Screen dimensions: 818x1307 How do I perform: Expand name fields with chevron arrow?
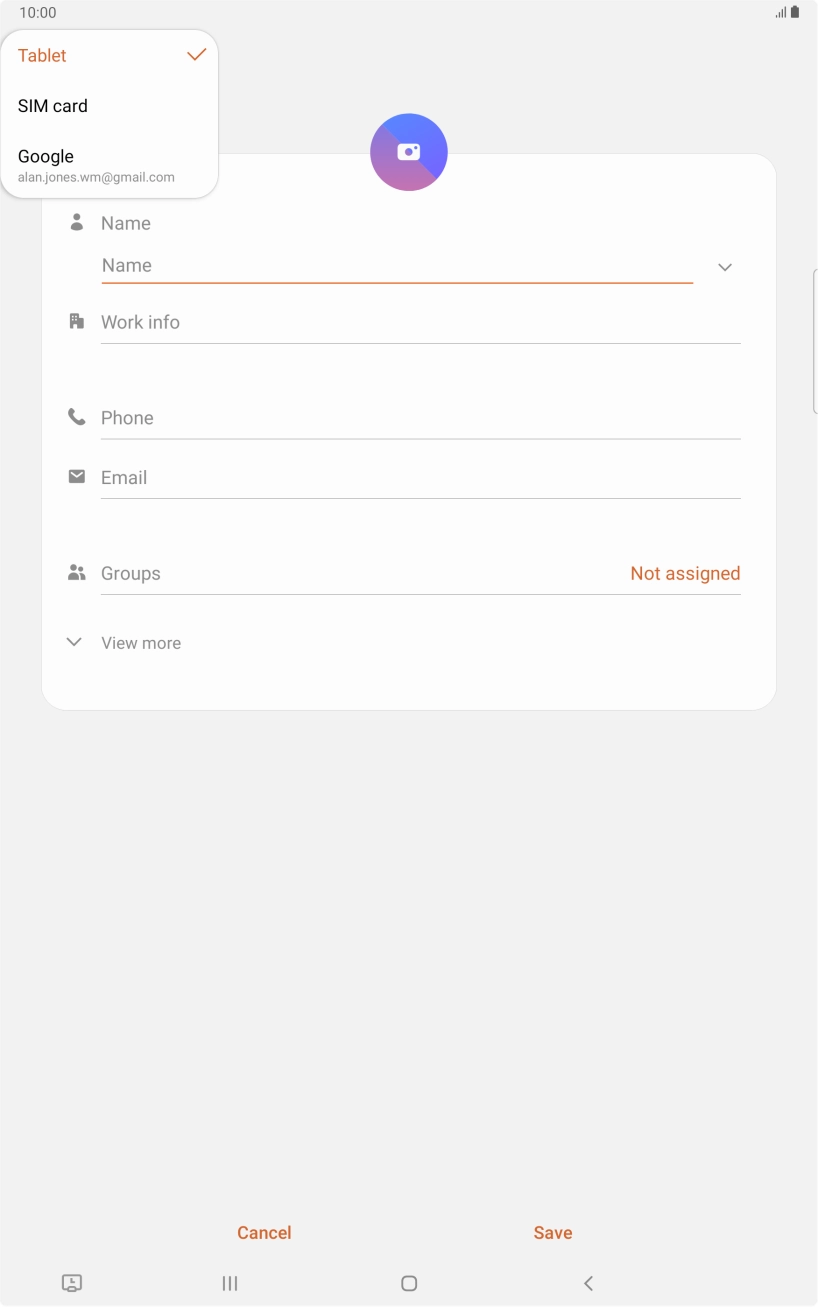point(725,267)
